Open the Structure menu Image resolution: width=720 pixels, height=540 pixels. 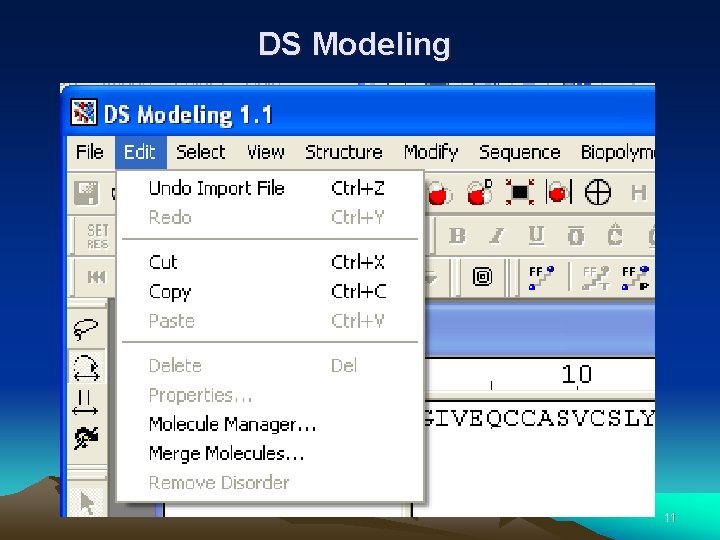(x=344, y=152)
